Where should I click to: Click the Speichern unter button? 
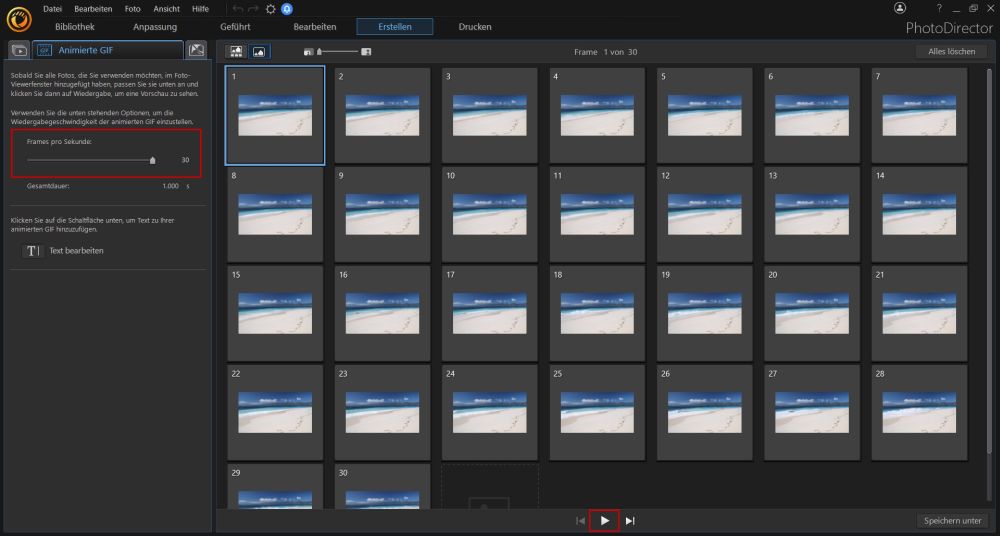point(953,521)
